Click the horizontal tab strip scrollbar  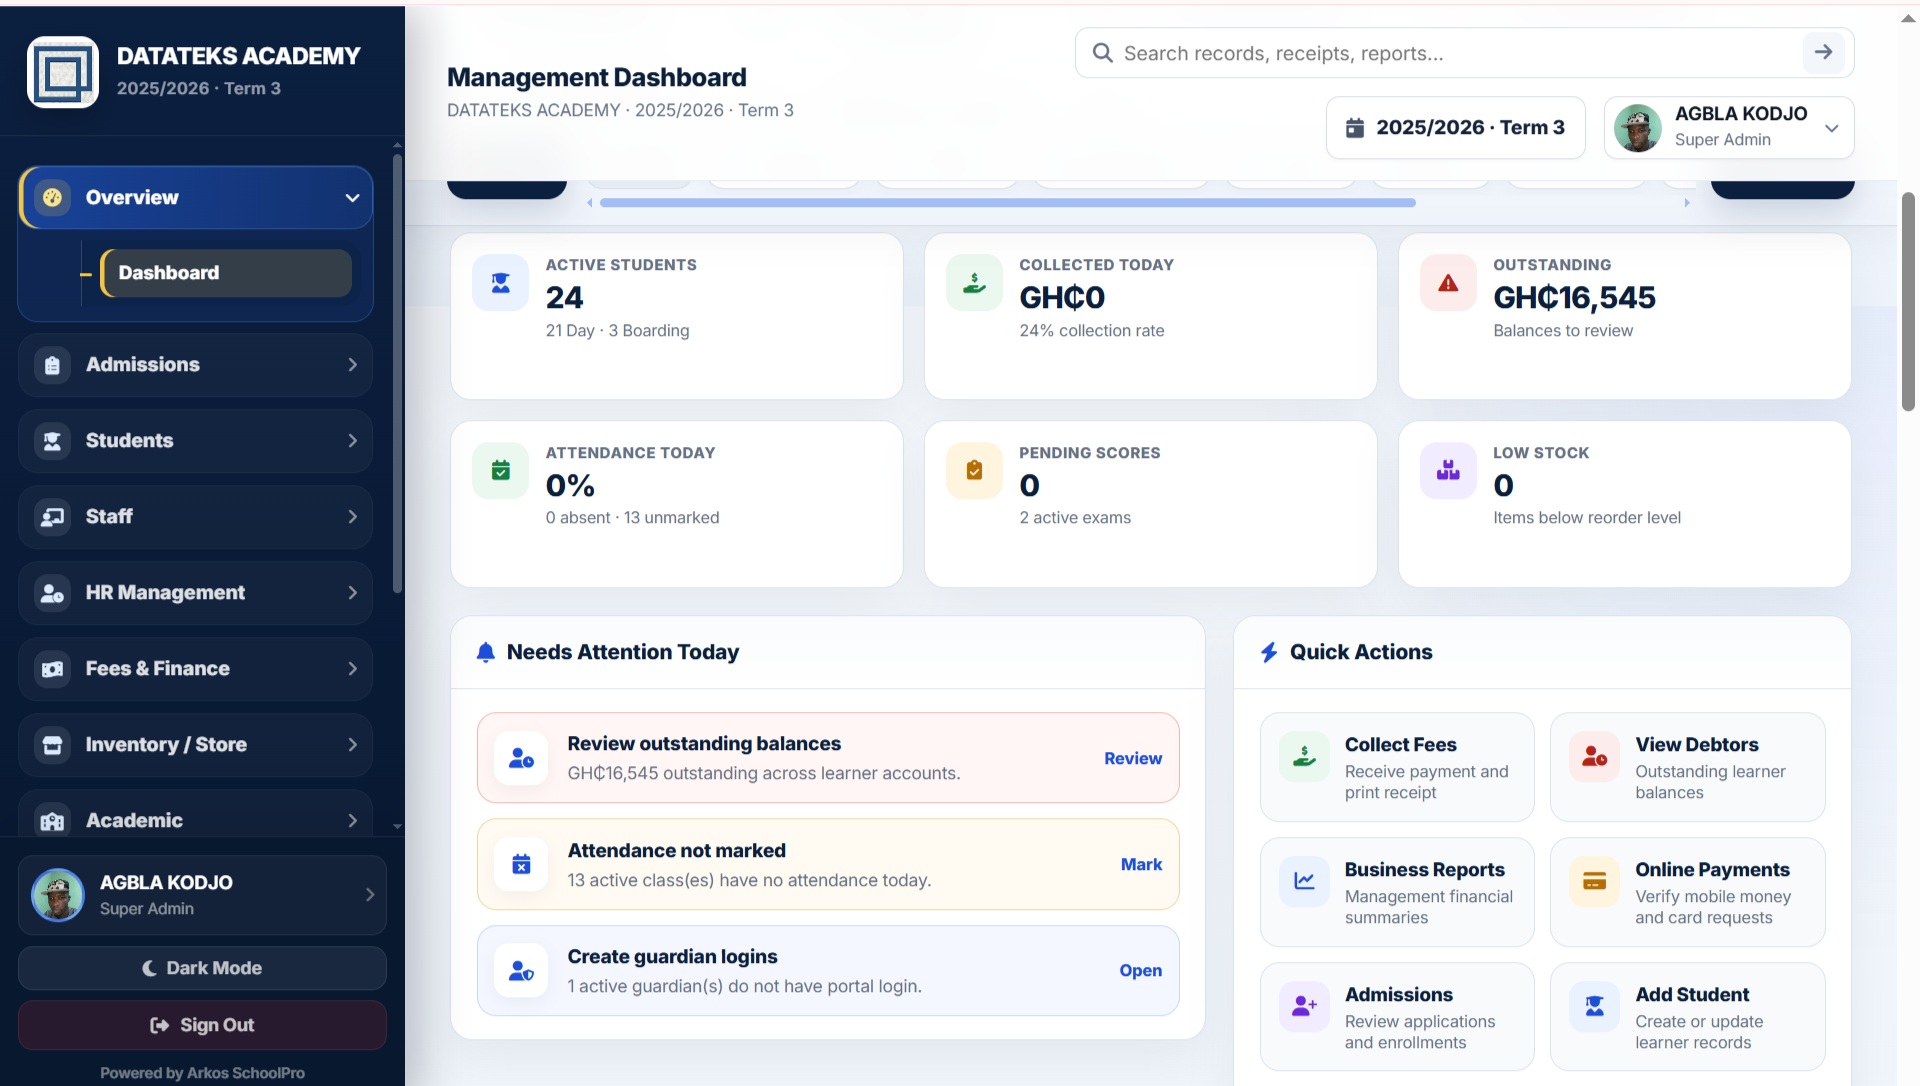coord(1007,203)
